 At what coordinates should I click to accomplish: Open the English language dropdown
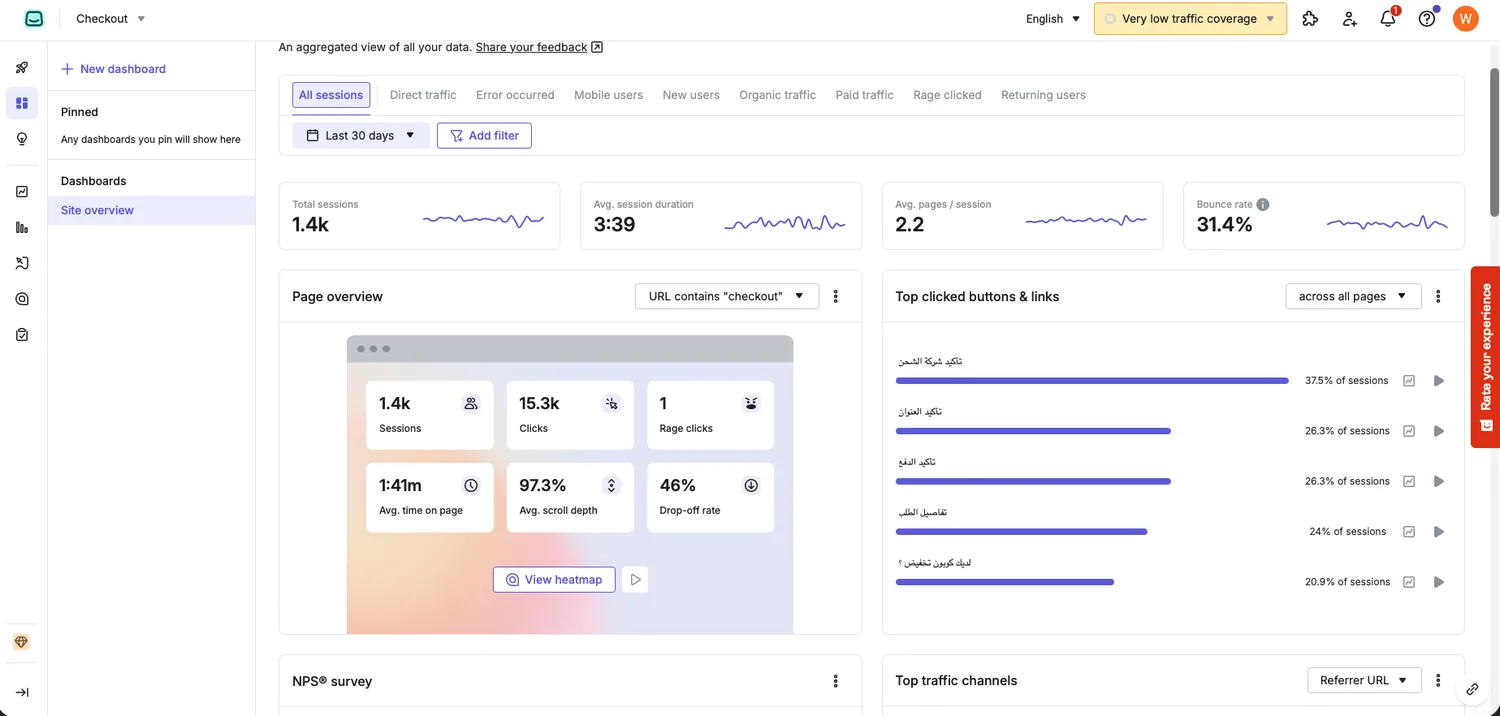(1053, 18)
